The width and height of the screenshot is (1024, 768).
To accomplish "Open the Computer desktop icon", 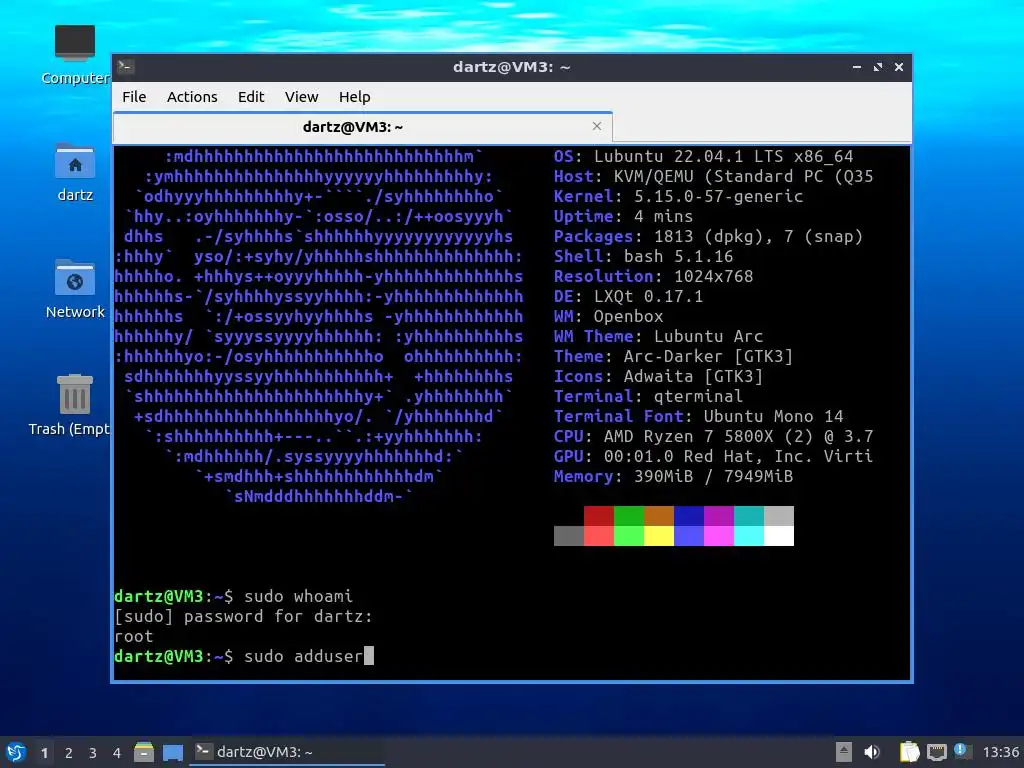I will (x=75, y=56).
